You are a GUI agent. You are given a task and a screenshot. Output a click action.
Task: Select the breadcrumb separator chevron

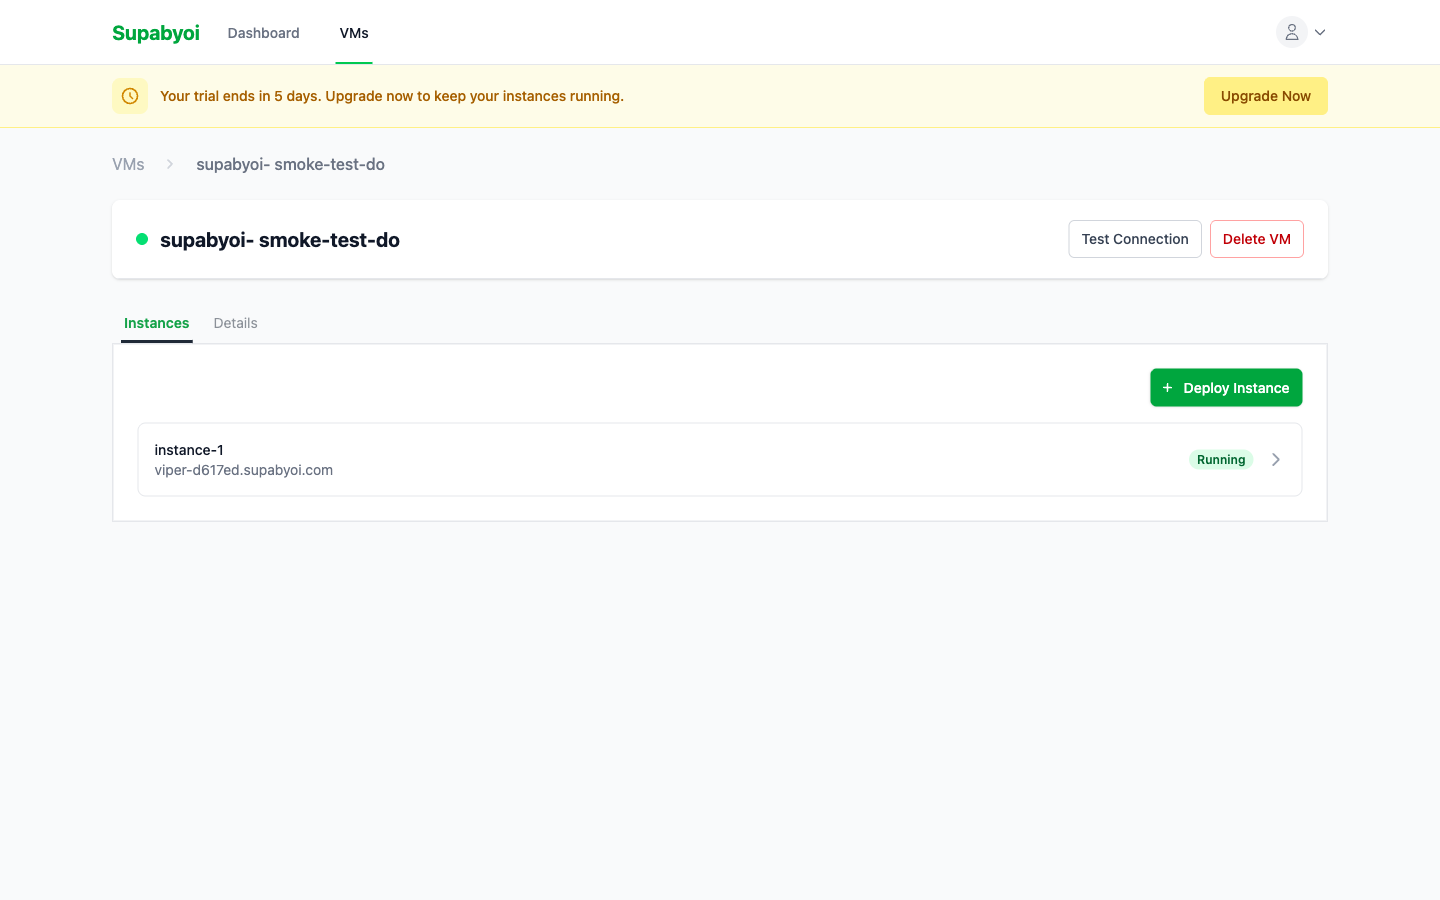click(x=168, y=164)
